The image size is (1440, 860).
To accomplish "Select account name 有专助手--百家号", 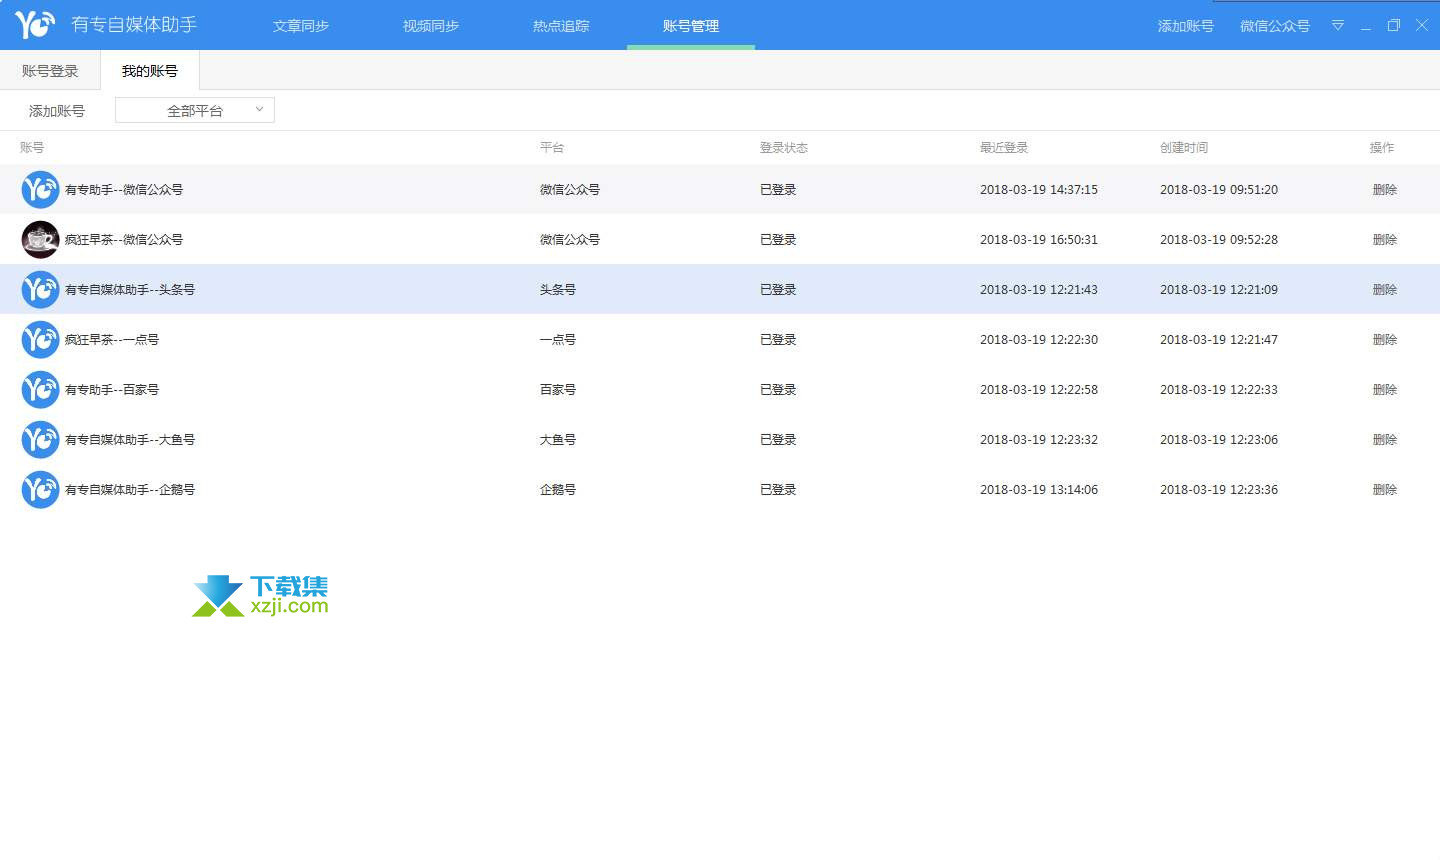I will (112, 390).
